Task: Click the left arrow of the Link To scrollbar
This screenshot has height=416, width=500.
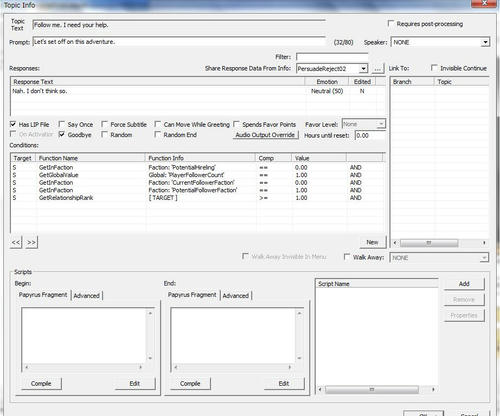Action: pyautogui.click(x=395, y=243)
